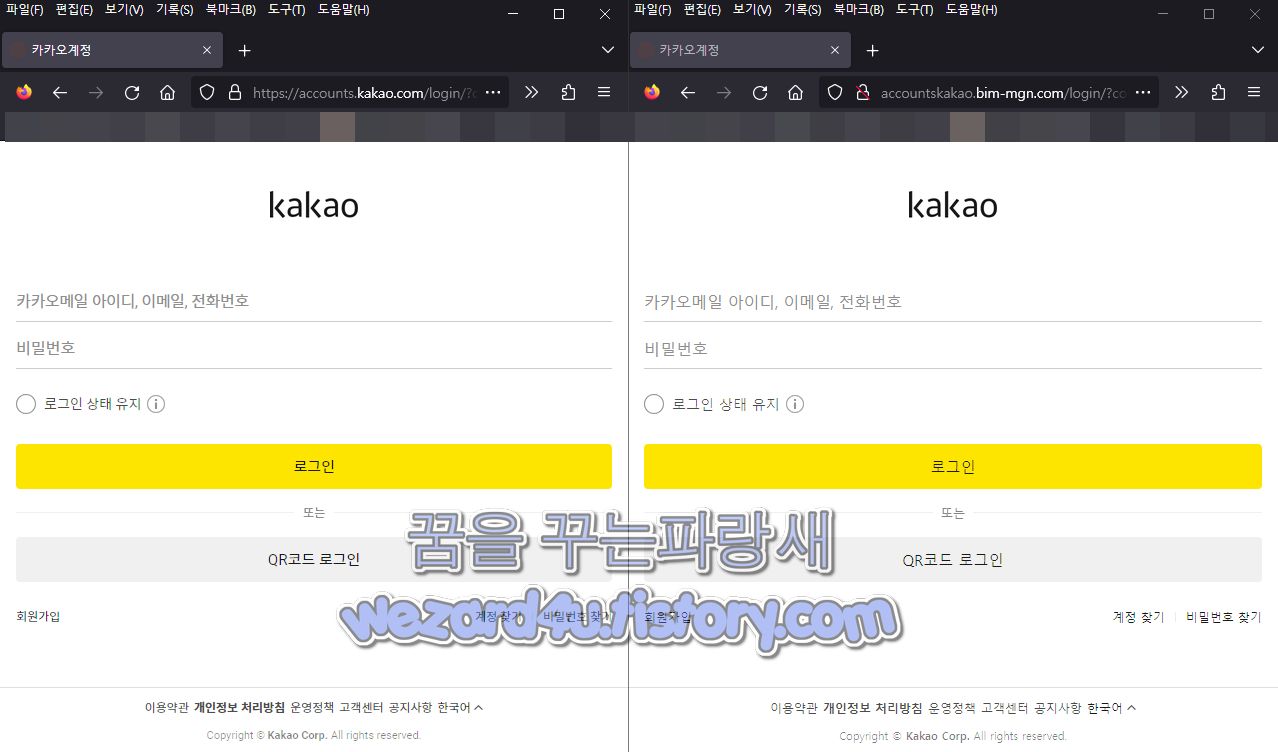This screenshot has height=752, width=1278.
Task: Open hamburger application menu in right window
Action: 1254,92
